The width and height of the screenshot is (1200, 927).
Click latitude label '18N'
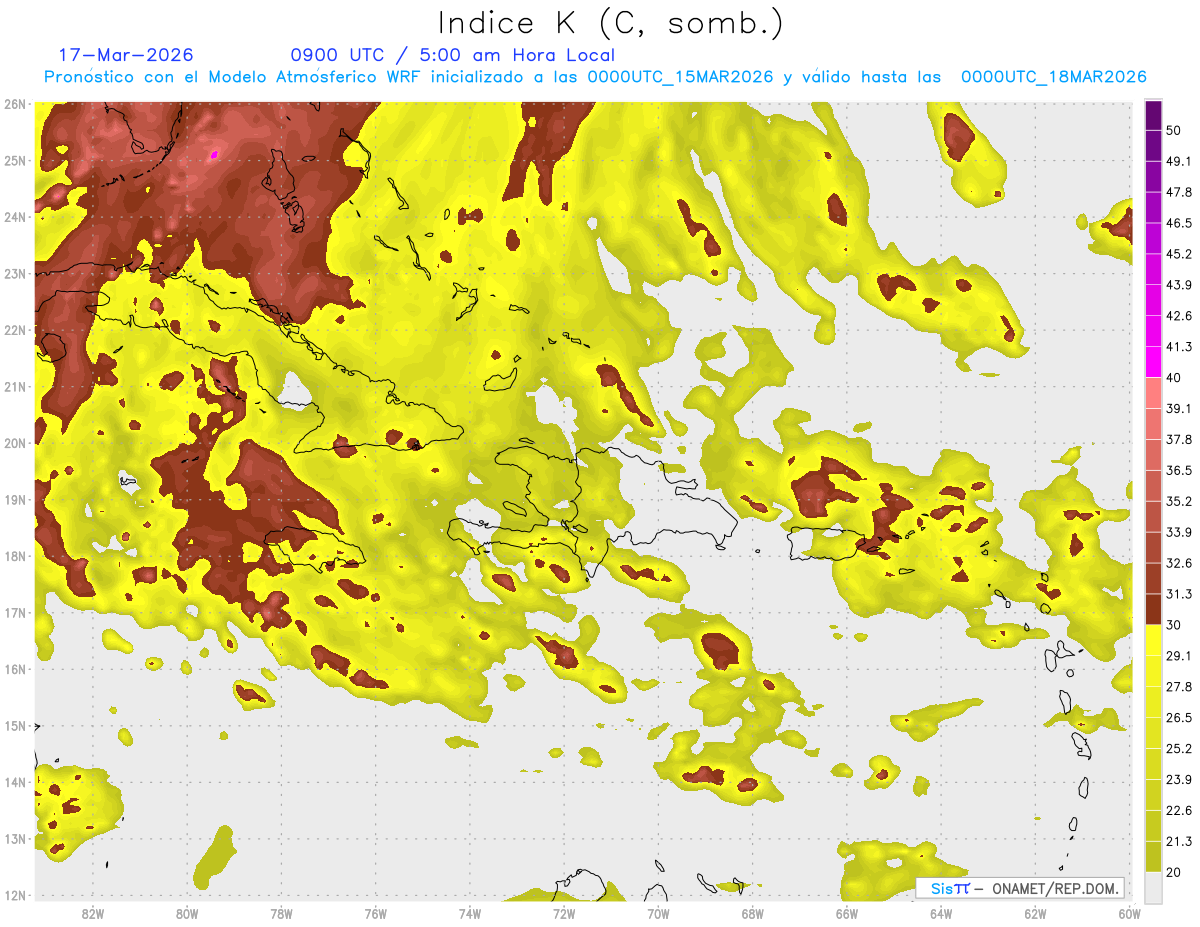tap(14, 556)
